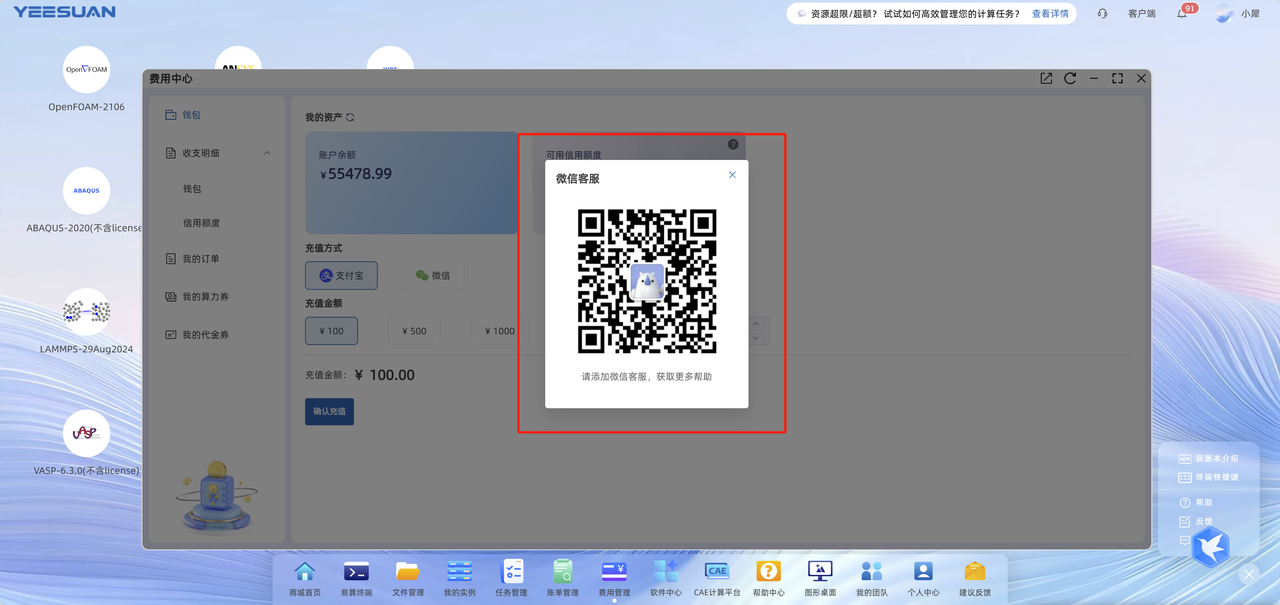Open 个人中心 in the dock
Viewport: 1280px width, 605px height.
[923, 578]
